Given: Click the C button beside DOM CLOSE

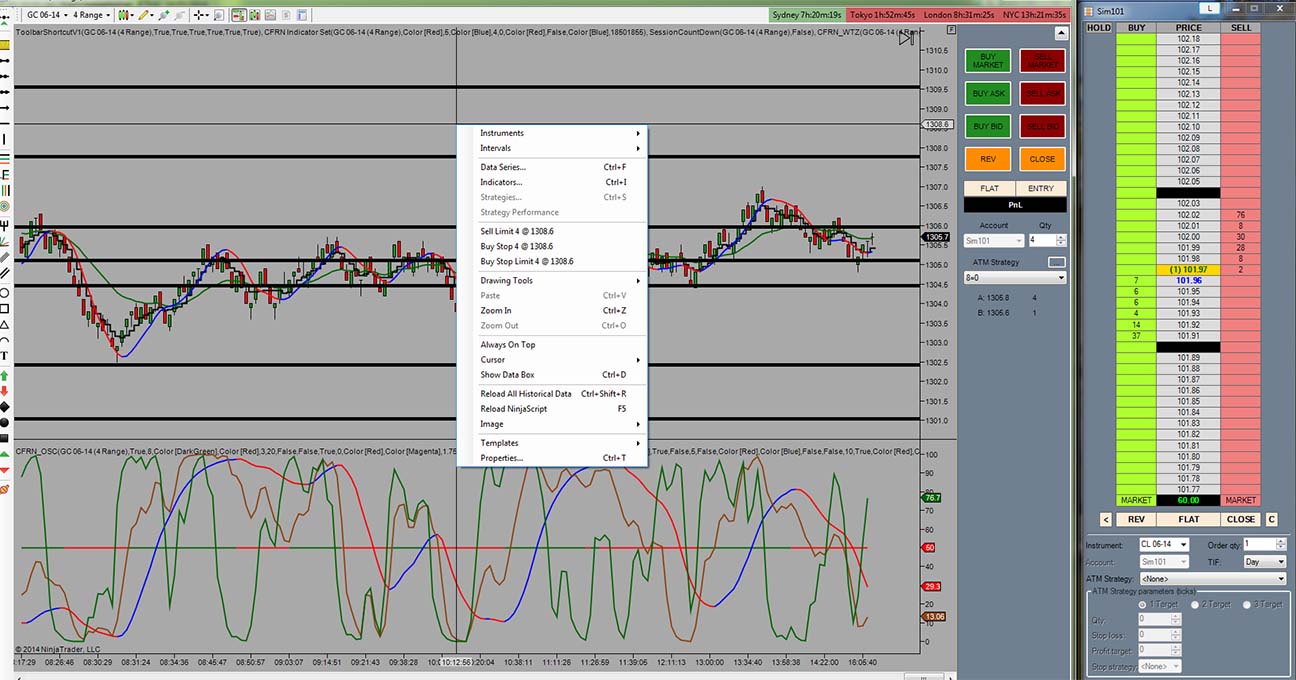Looking at the screenshot, I should click(1271, 519).
